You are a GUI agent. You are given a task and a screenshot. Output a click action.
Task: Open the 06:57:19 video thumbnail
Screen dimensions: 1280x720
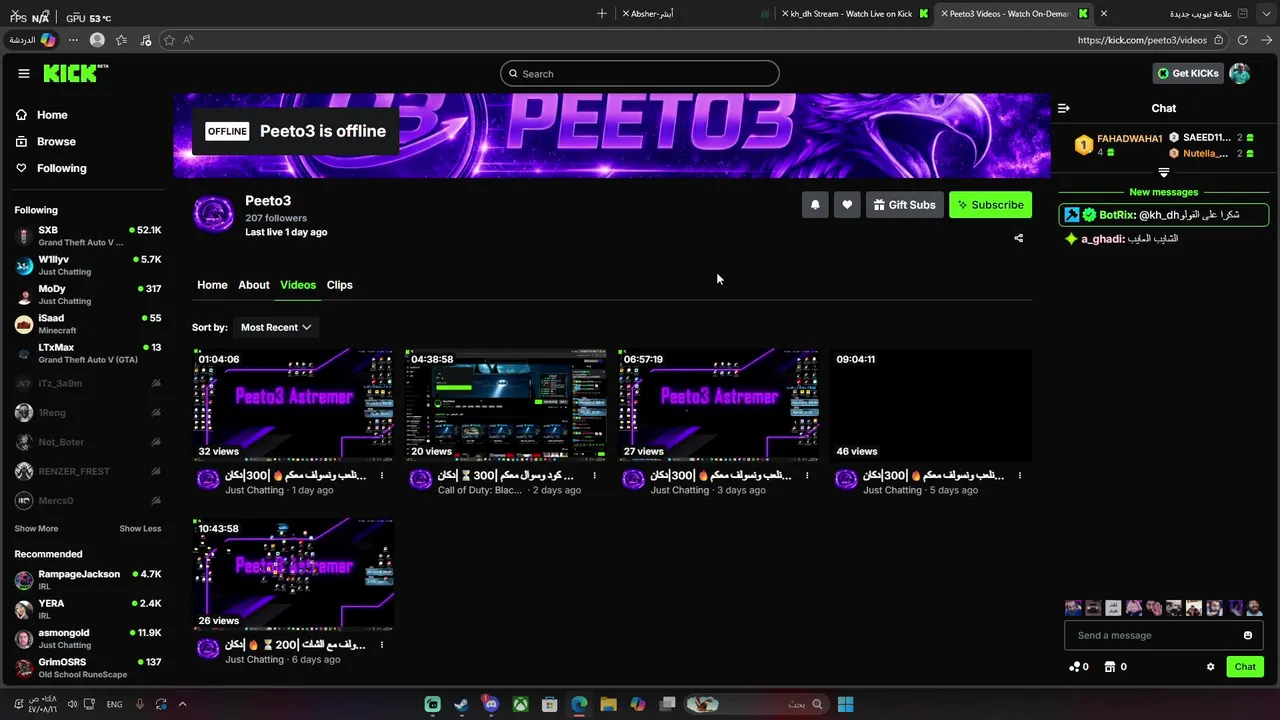[718, 405]
